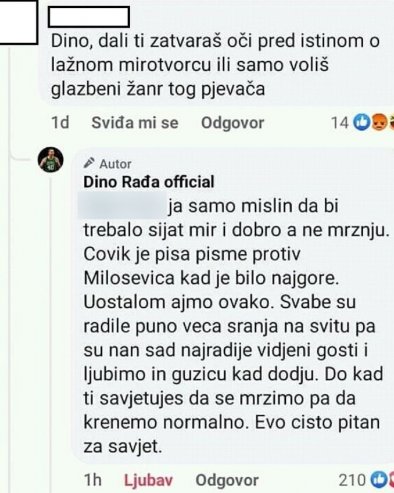The width and height of the screenshot is (394, 493).
Task: View the 14 reactions count
Action: tap(340, 123)
